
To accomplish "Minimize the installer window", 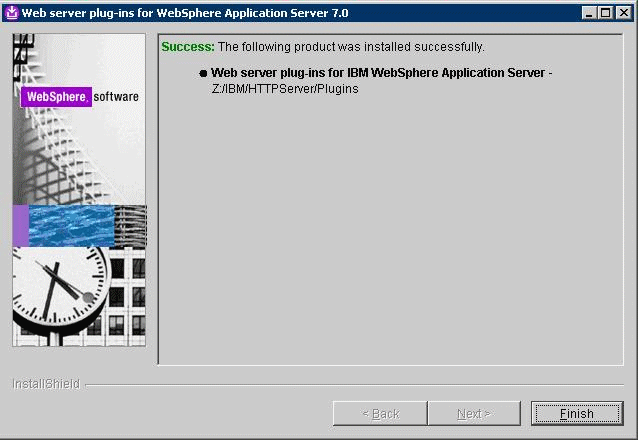I will [588, 13].
